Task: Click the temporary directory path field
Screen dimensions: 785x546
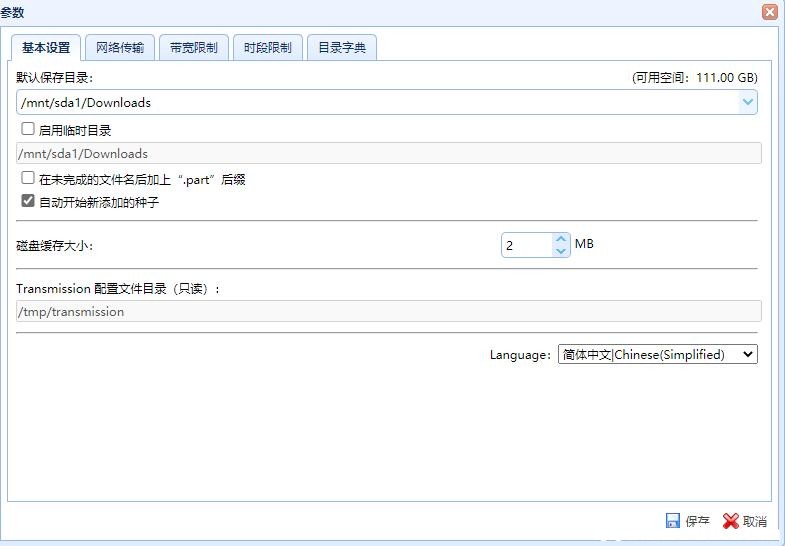Action: pos(388,153)
